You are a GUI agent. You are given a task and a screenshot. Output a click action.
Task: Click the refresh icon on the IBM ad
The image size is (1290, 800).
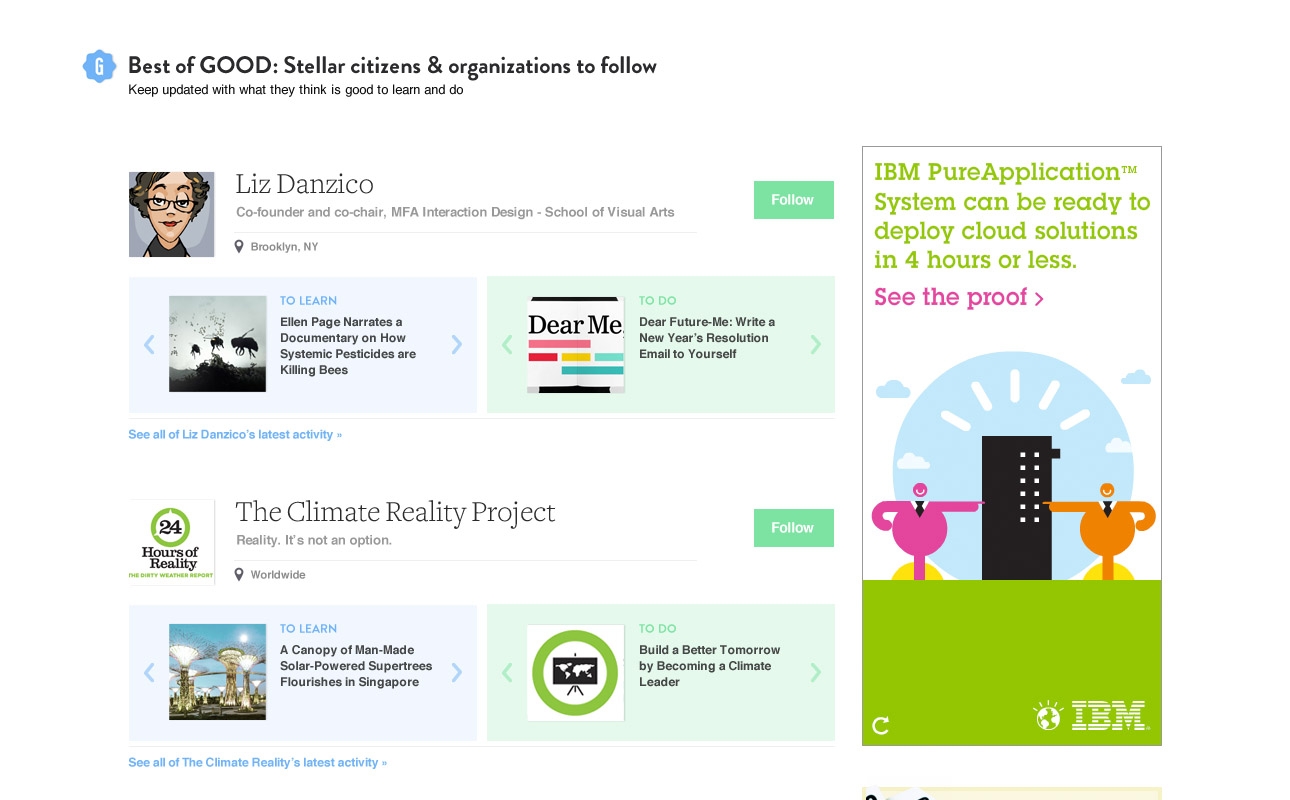pyautogui.click(x=881, y=726)
